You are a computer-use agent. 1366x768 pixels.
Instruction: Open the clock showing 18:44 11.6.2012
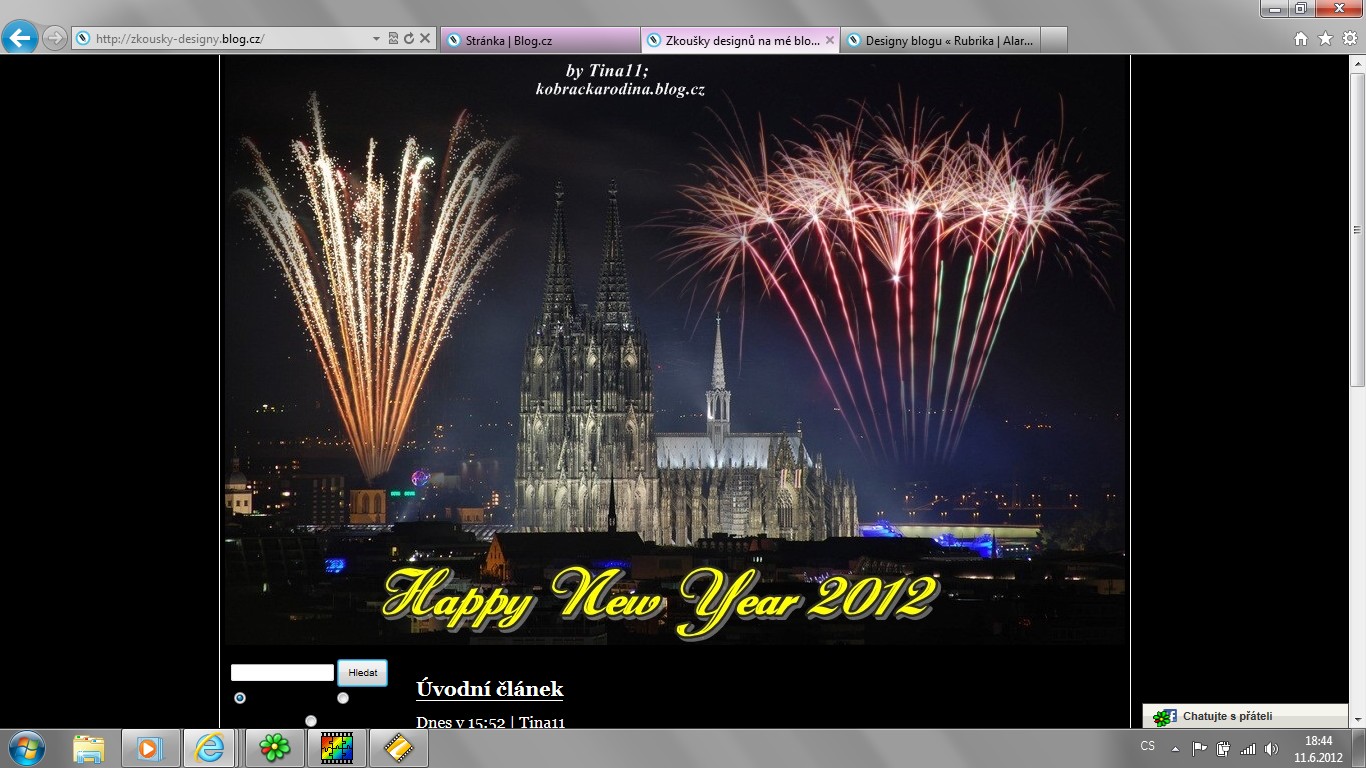coord(1319,748)
